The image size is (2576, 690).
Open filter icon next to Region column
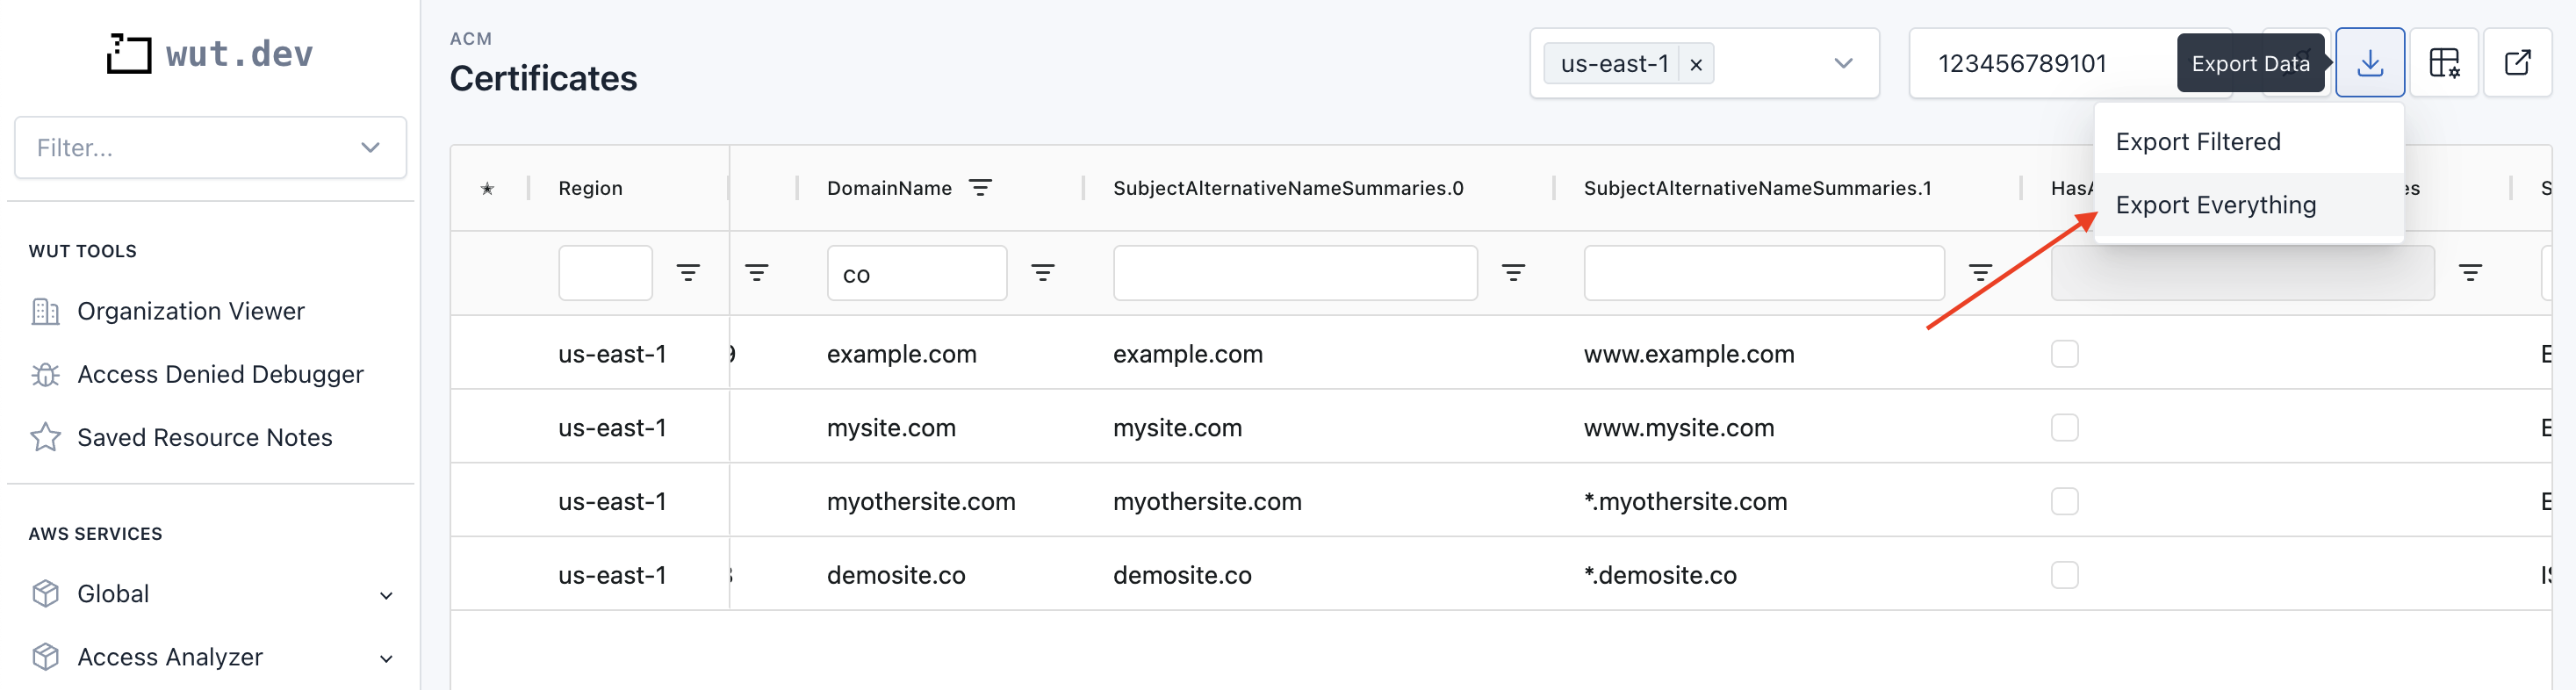point(757,273)
